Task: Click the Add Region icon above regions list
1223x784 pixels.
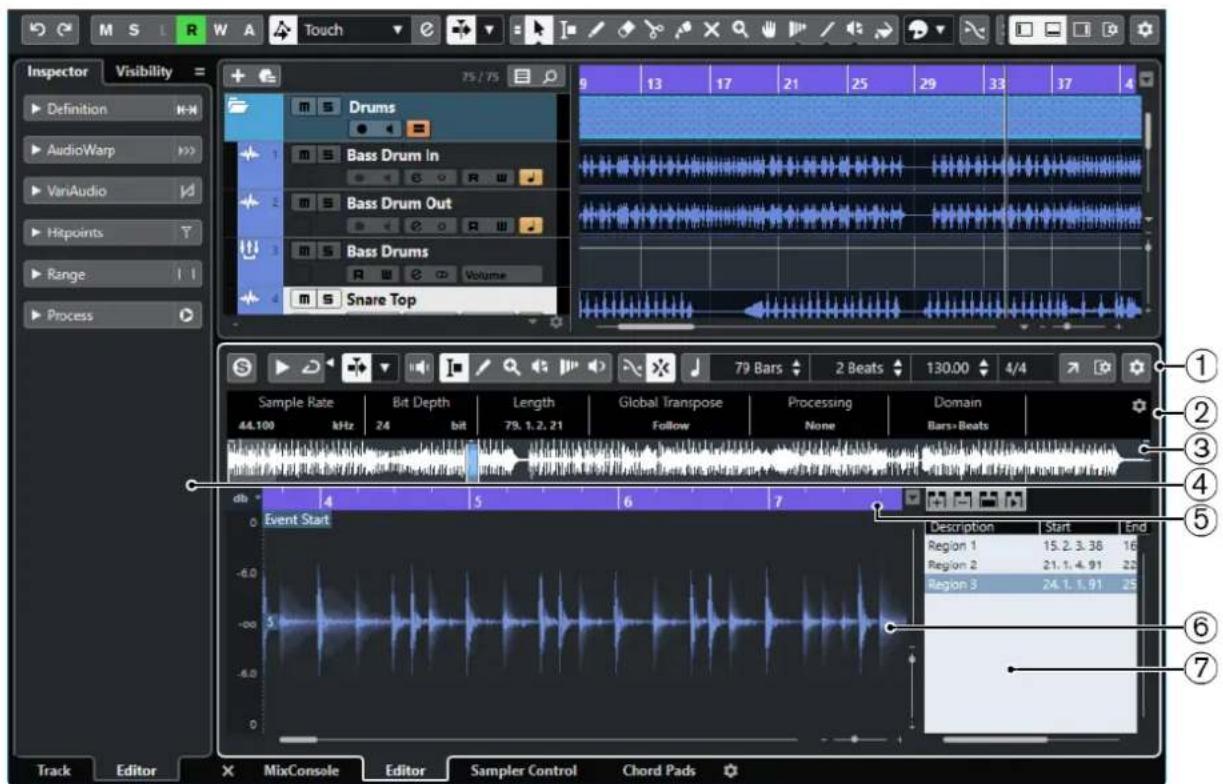Action: [x=938, y=499]
